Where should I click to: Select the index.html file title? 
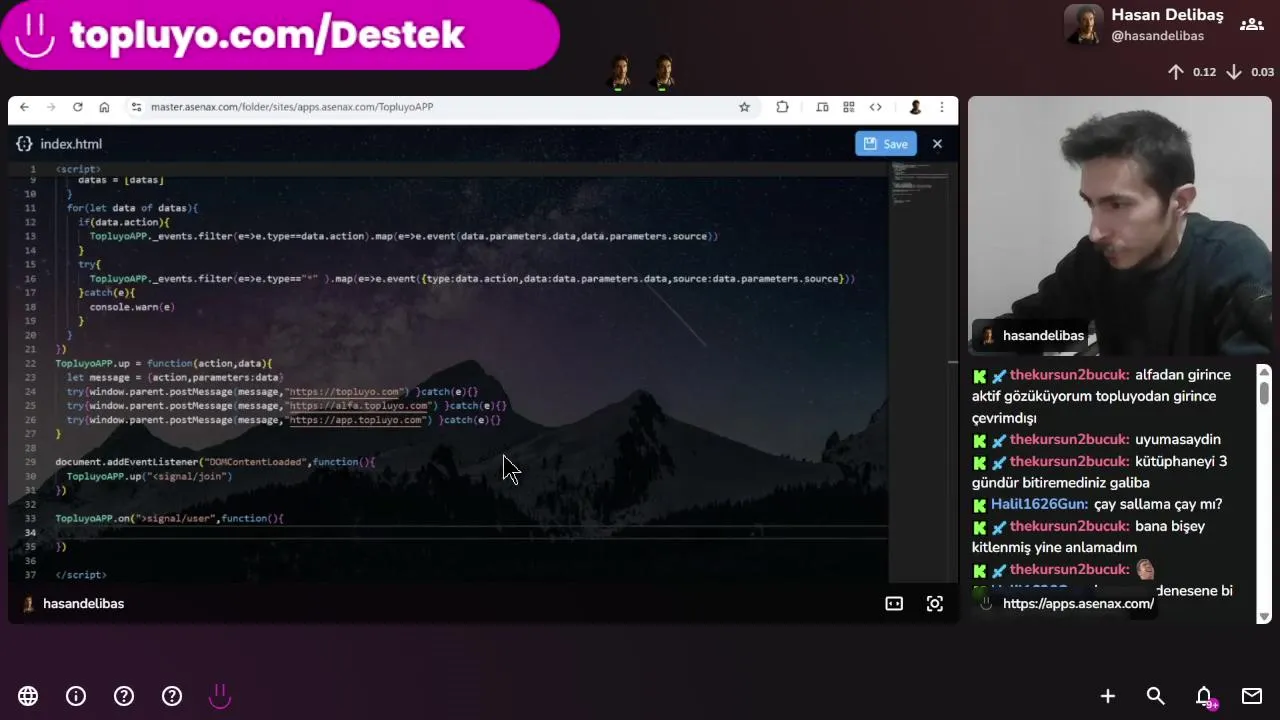point(71,144)
